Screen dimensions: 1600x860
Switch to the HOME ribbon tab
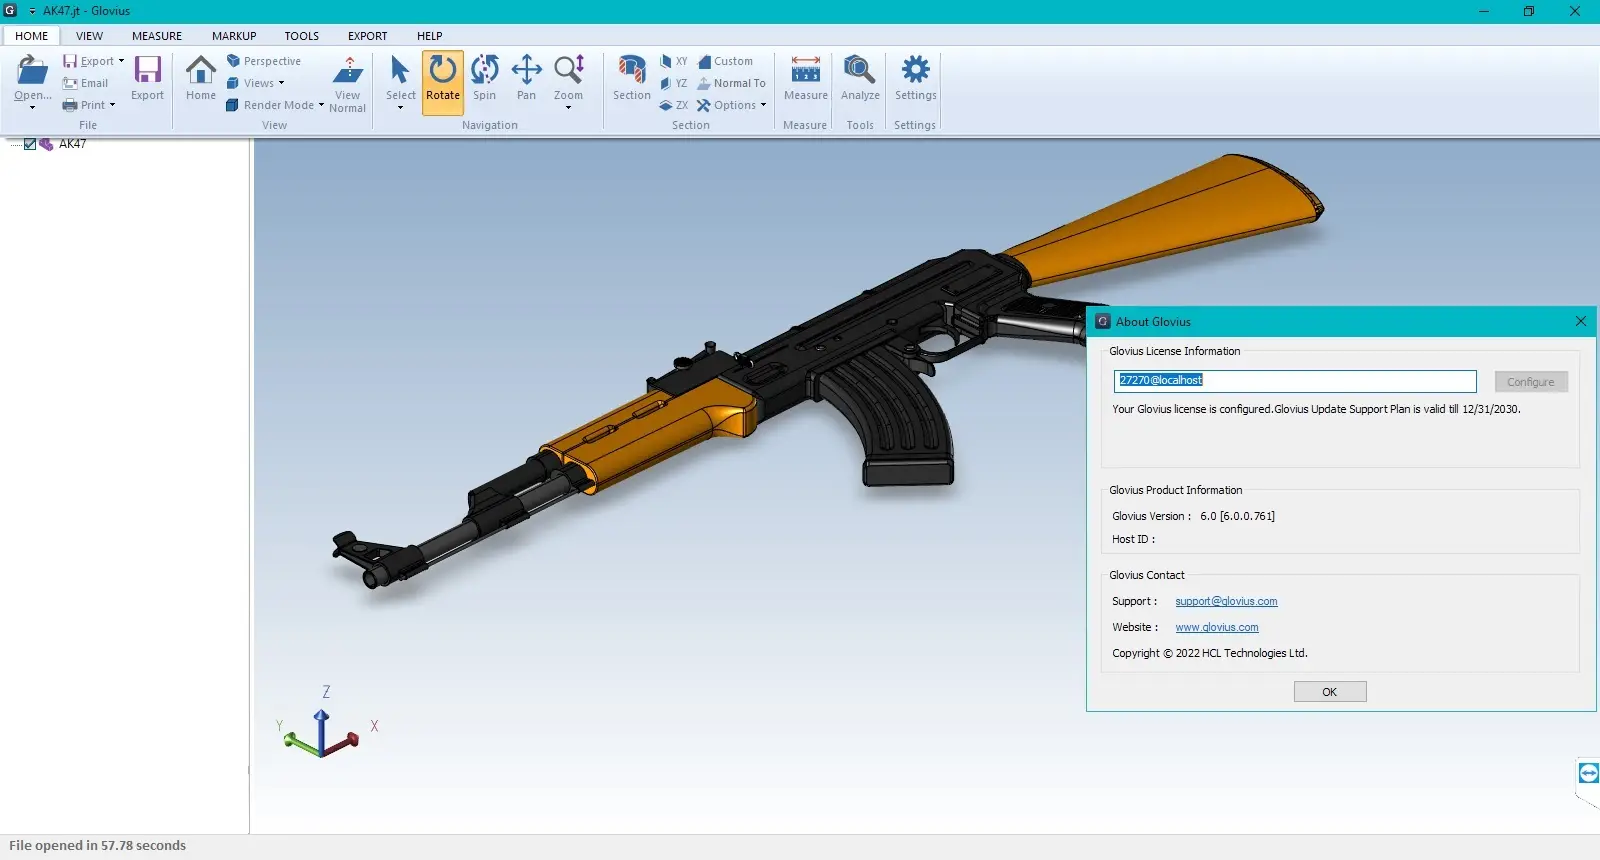click(x=31, y=36)
